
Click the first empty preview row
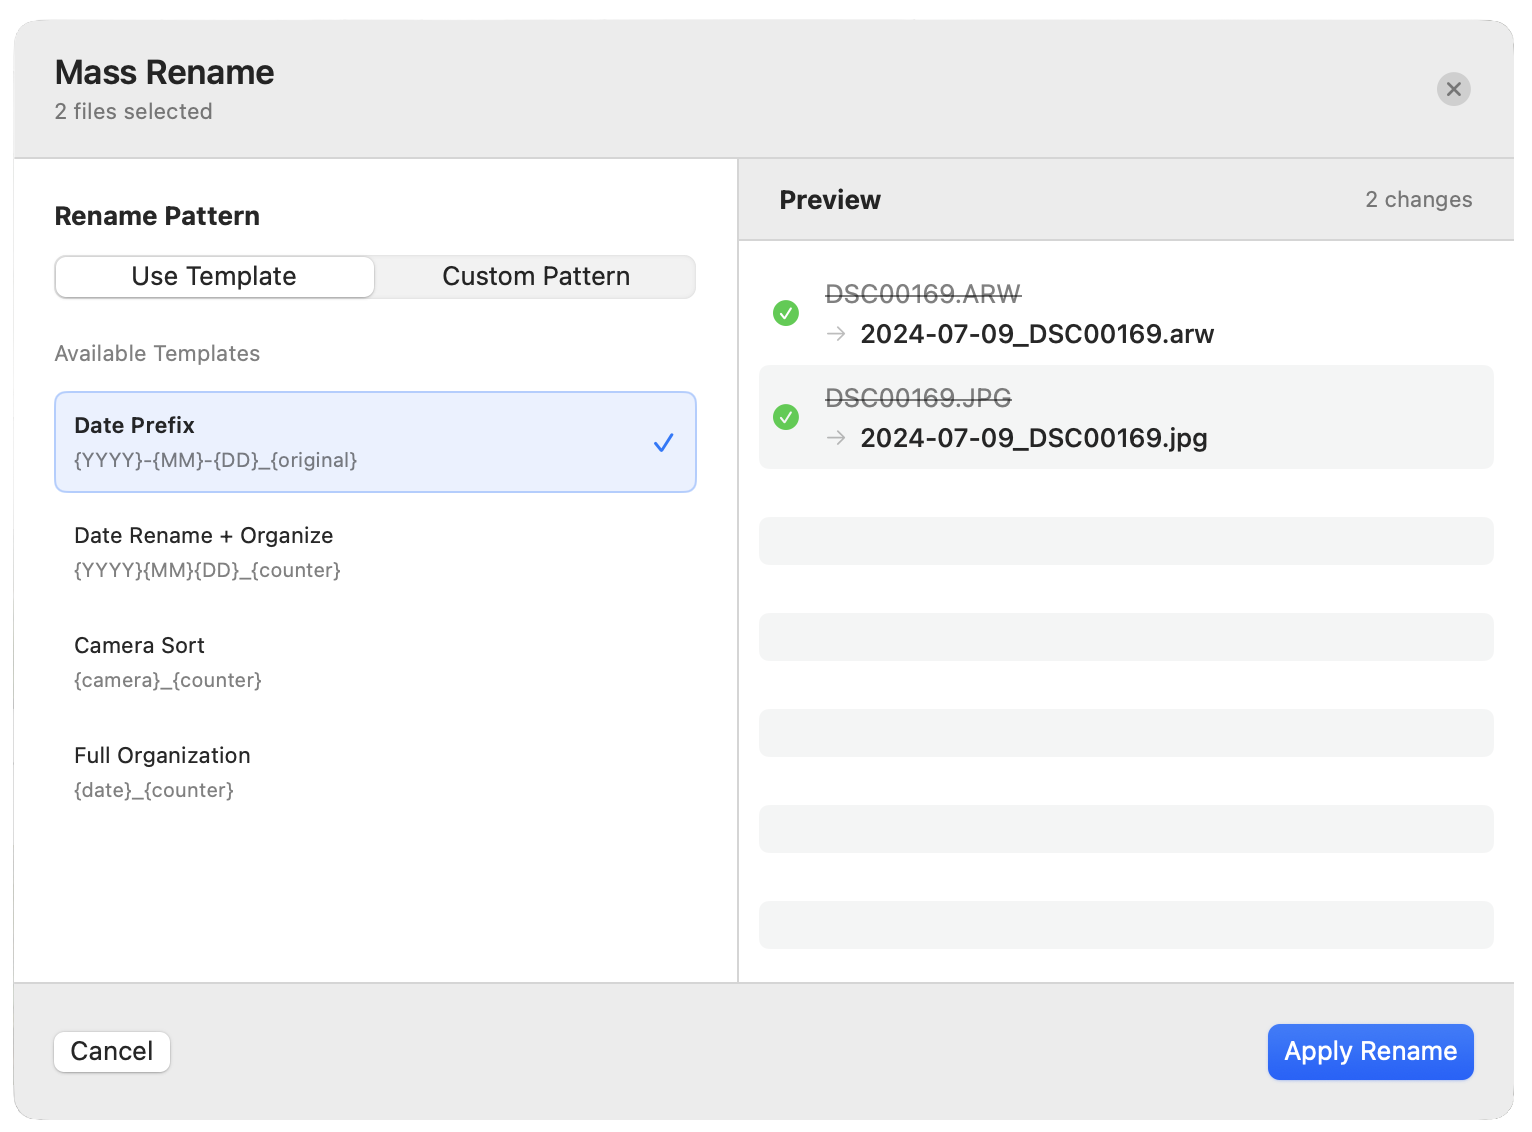[1125, 541]
